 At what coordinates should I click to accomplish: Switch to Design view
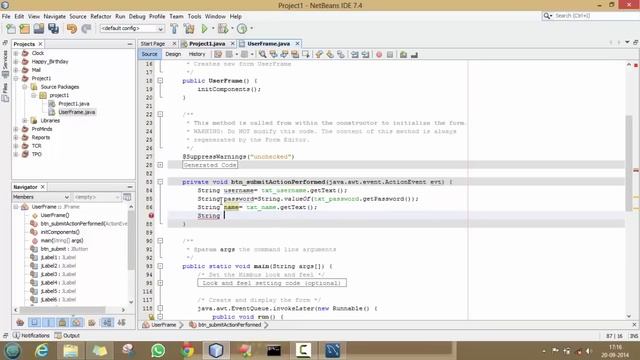[x=173, y=54]
